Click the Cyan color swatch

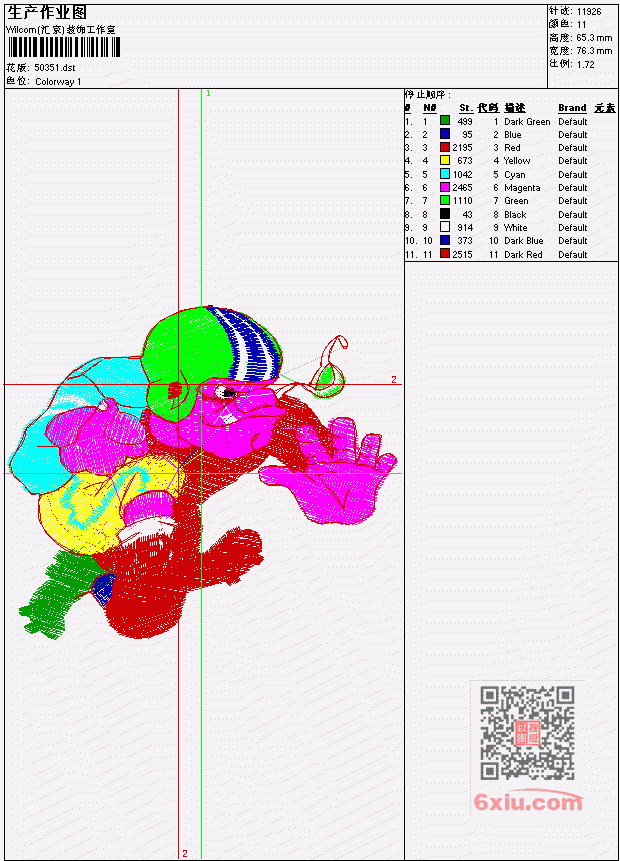coord(445,174)
